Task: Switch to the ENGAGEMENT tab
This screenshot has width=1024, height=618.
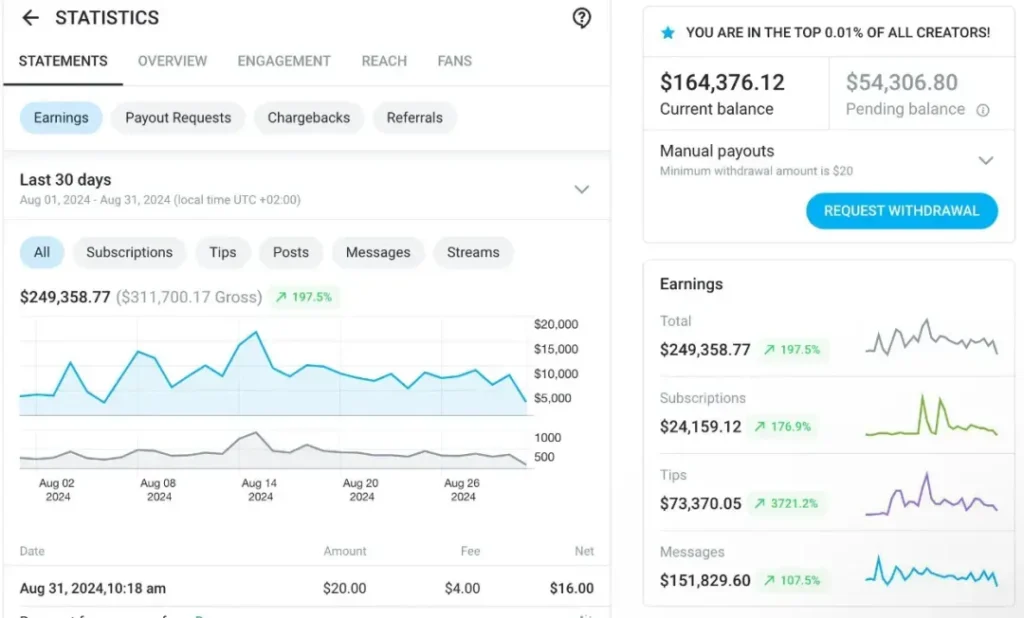Action: pyautogui.click(x=284, y=61)
